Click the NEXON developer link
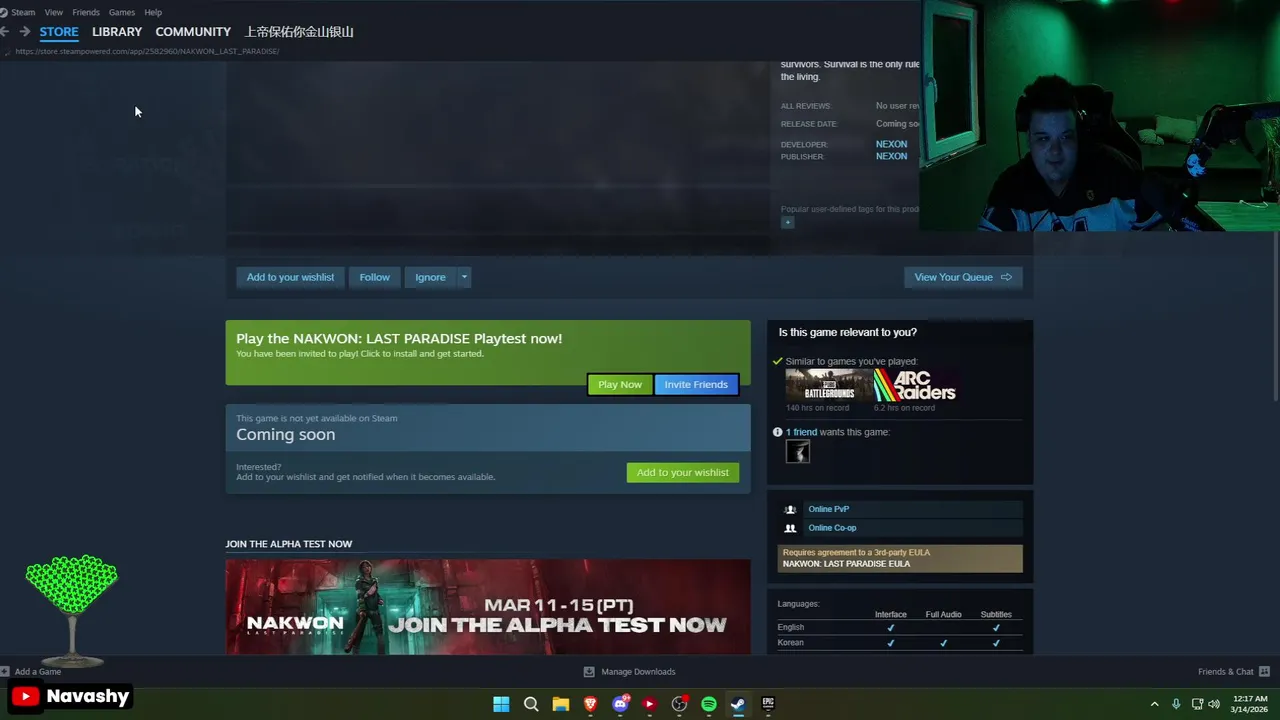This screenshot has width=1280, height=720. tap(891, 144)
